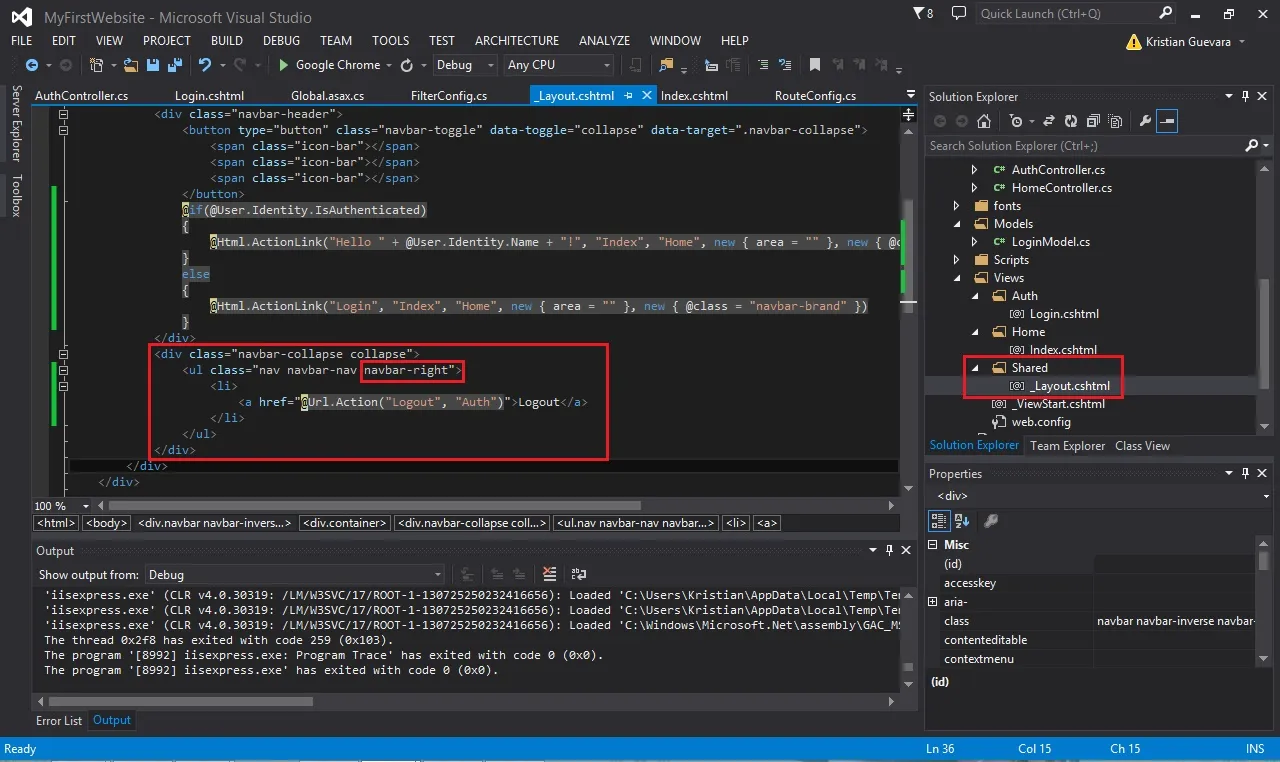Open the PROJECT menu
Image resolution: width=1280 pixels, height=762 pixels.
(167, 41)
